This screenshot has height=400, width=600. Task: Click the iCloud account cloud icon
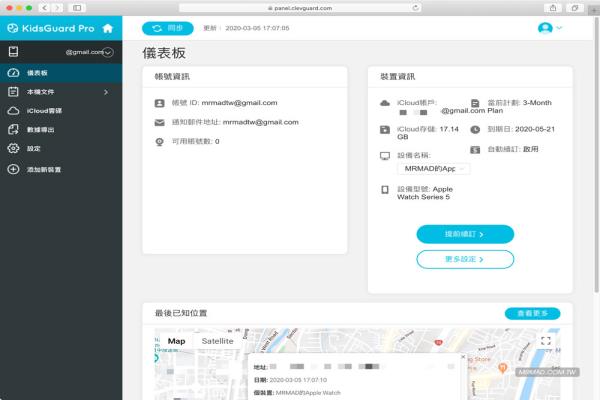[x=385, y=103]
